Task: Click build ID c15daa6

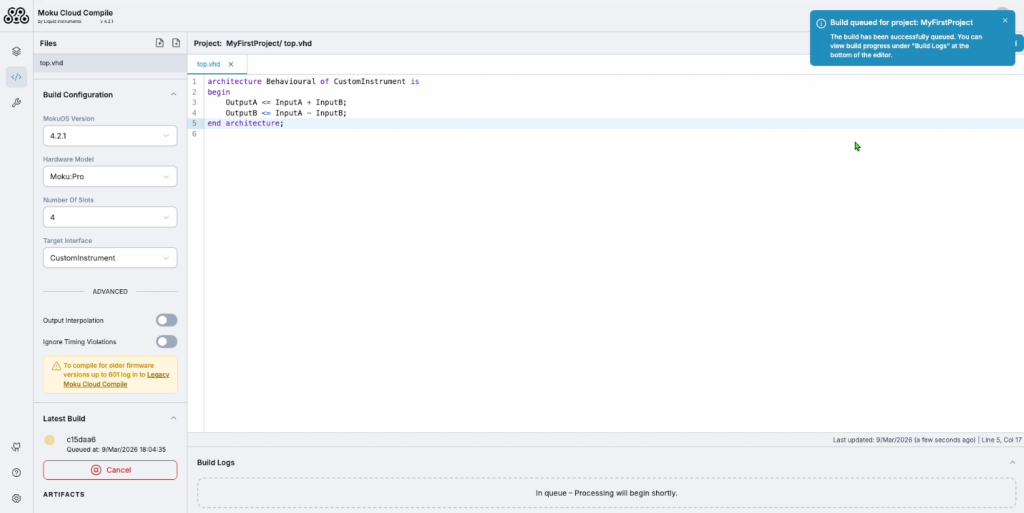Action: 81,439
